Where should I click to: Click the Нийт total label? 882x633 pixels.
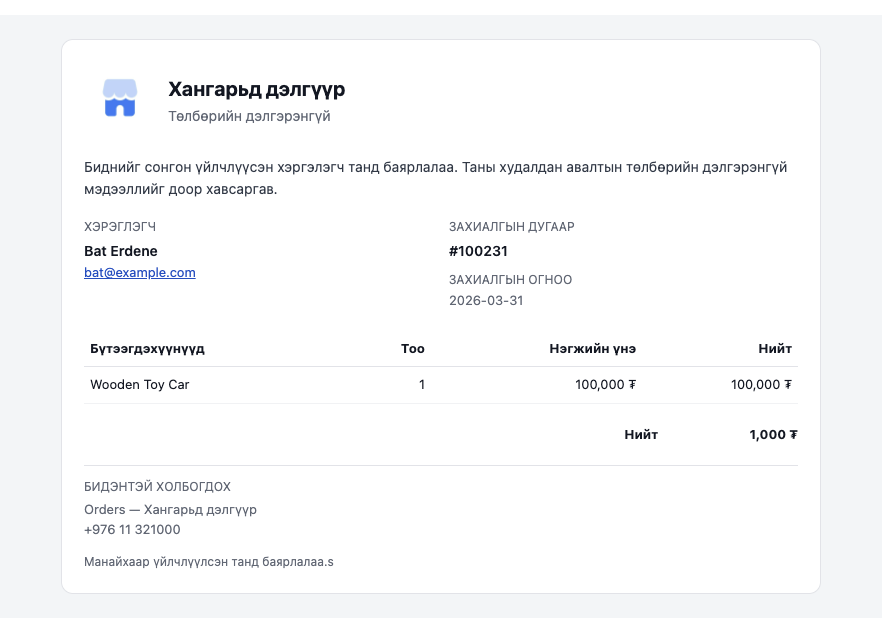coord(642,435)
